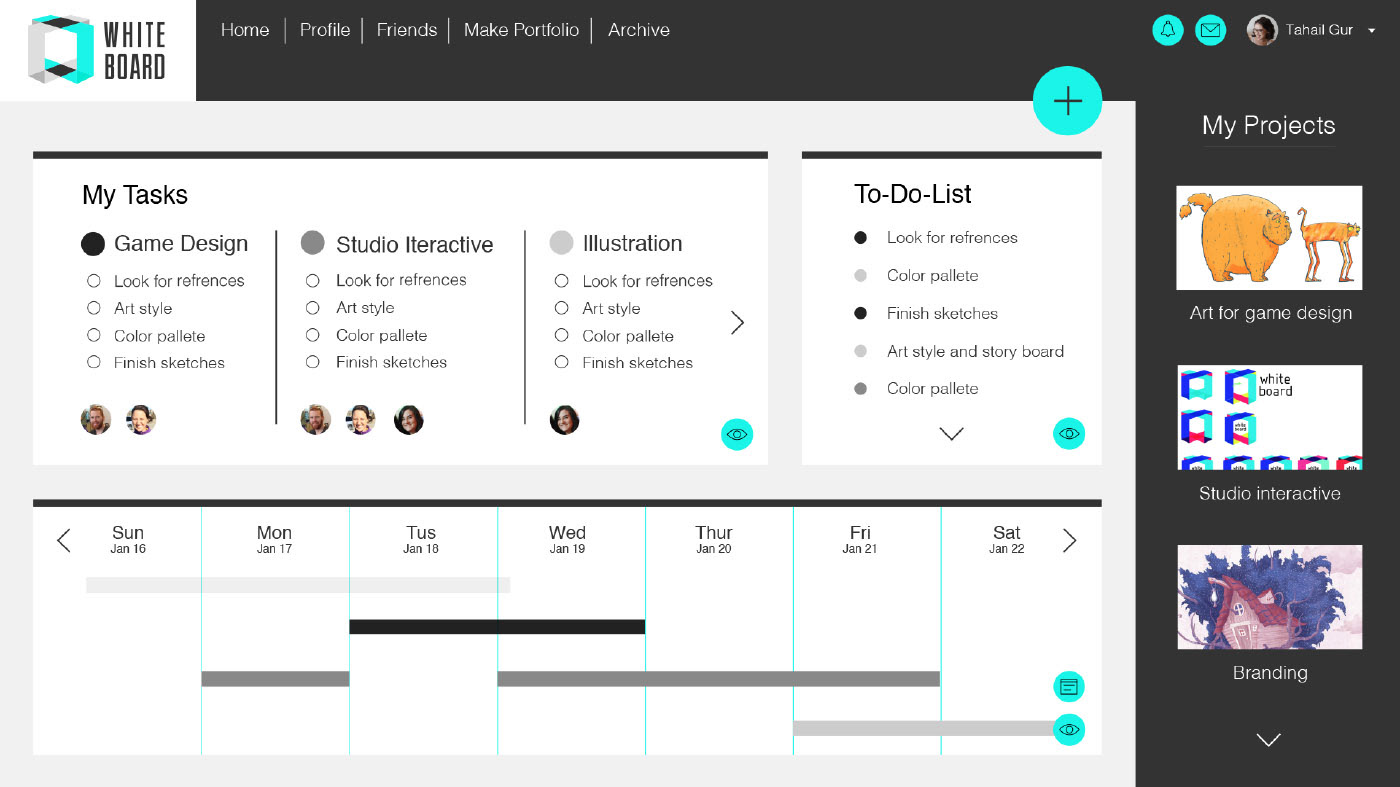Open the messages envelope icon
The image size is (1400, 787).
1210,30
